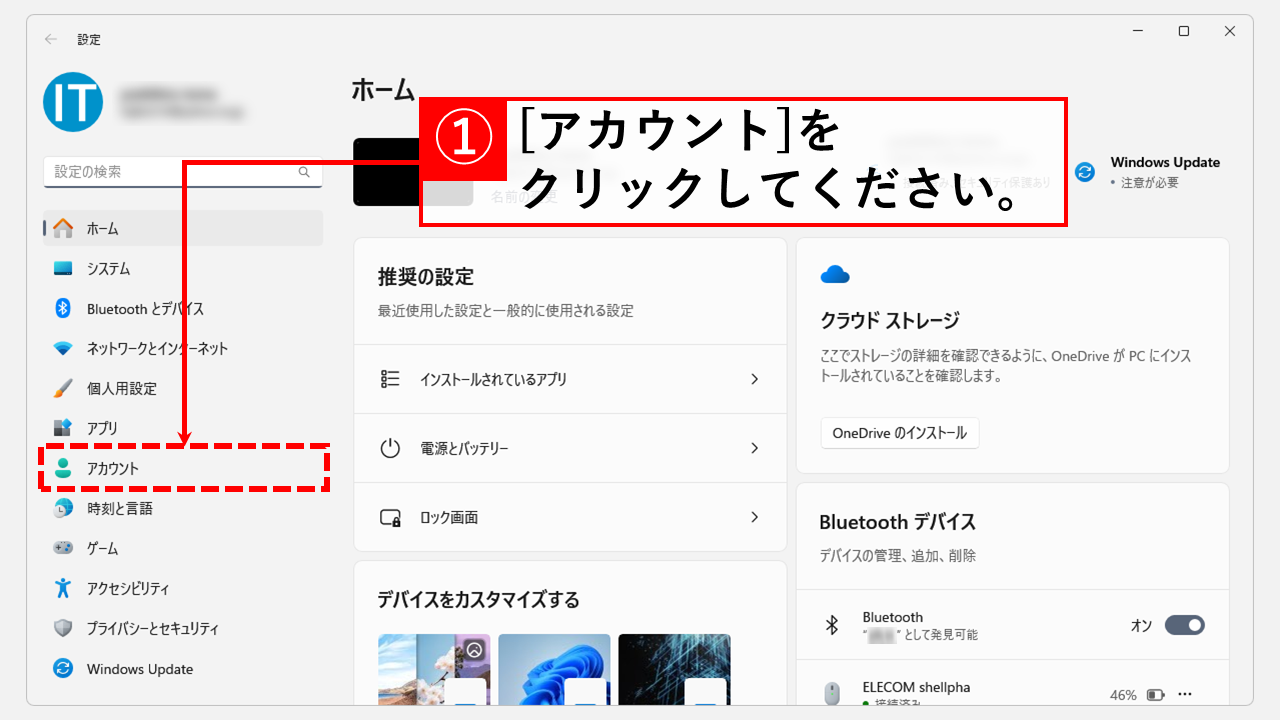Viewport: 1280px width, 720px height.
Task: Click the デバイスをカスタマイズする heading
Action: click(x=478, y=600)
